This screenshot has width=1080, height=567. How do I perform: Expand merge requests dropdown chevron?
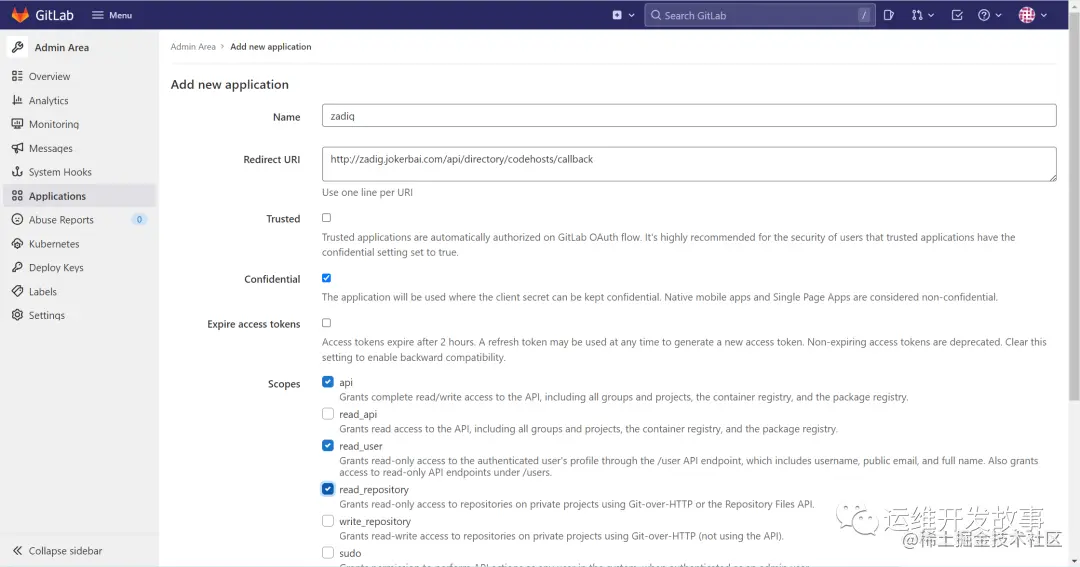[x=931, y=15]
